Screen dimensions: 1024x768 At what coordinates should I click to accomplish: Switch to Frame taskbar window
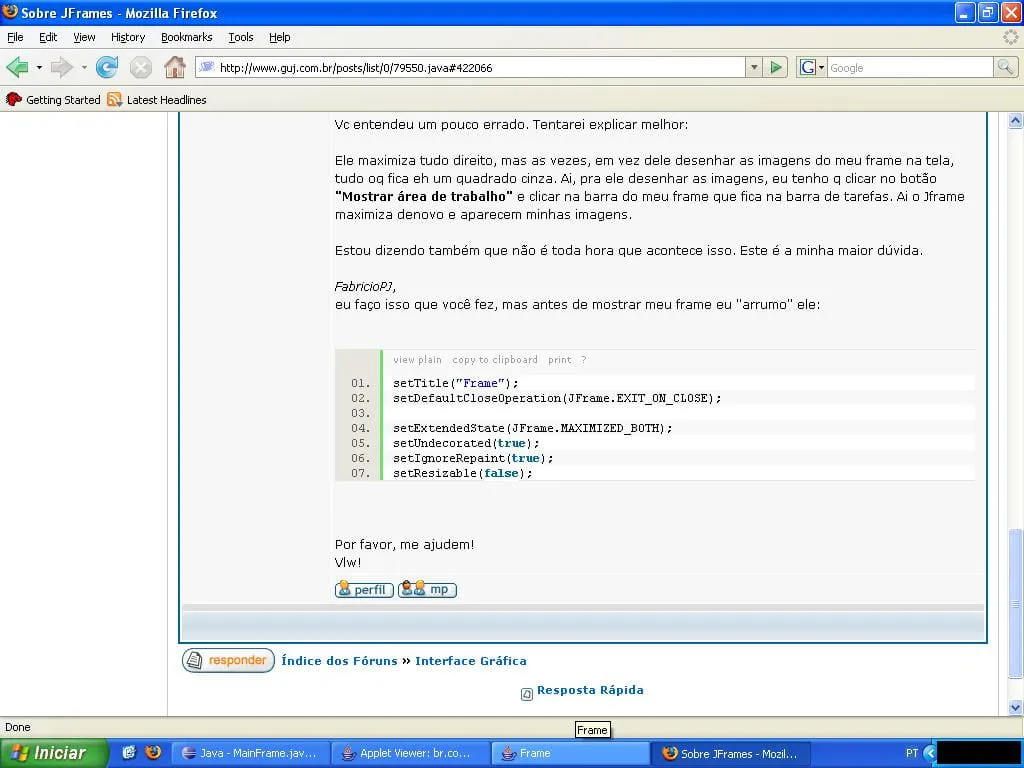coord(569,753)
